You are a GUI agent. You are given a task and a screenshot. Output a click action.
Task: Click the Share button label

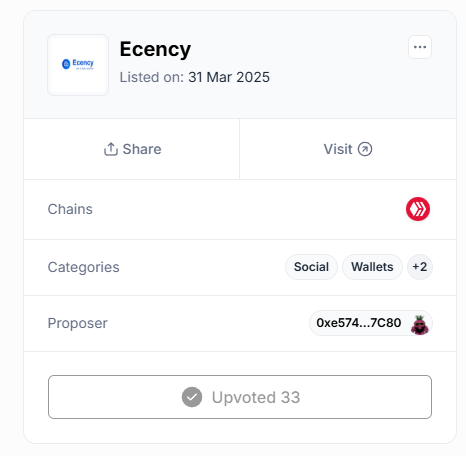142,149
